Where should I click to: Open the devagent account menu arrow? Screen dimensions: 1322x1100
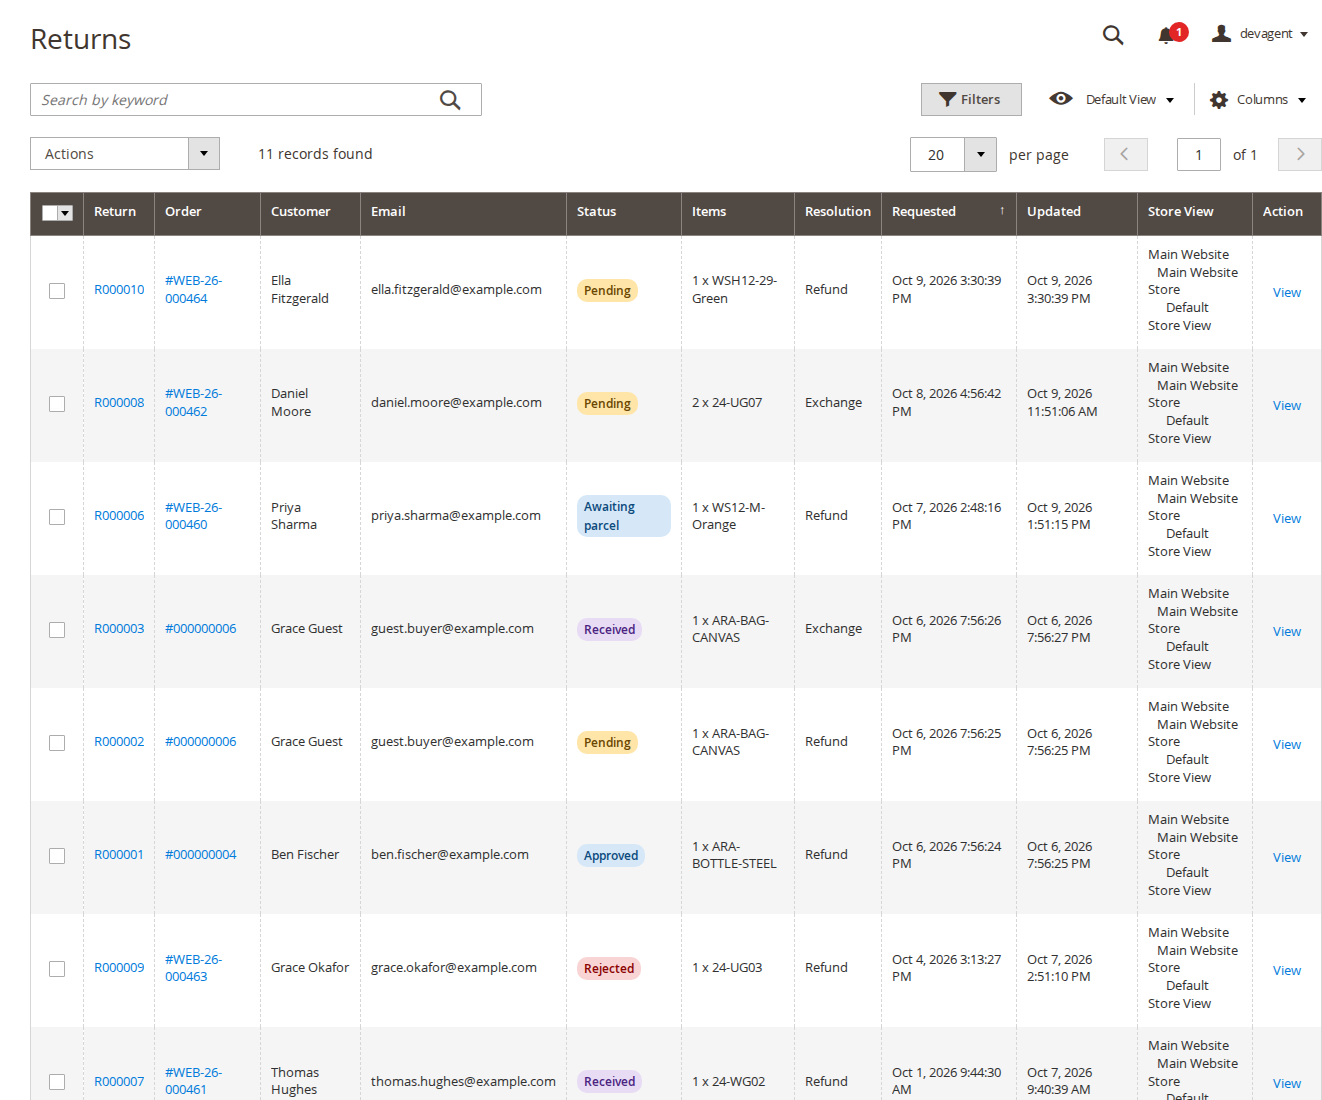pyautogui.click(x=1304, y=34)
